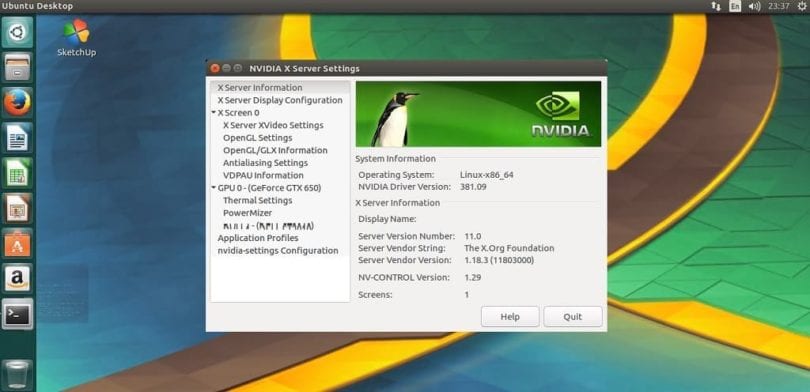The width and height of the screenshot is (810, 392).
Task: Collapse the X Screen 0 tree node
Action: pyautogui.click(x=214, y=113)
